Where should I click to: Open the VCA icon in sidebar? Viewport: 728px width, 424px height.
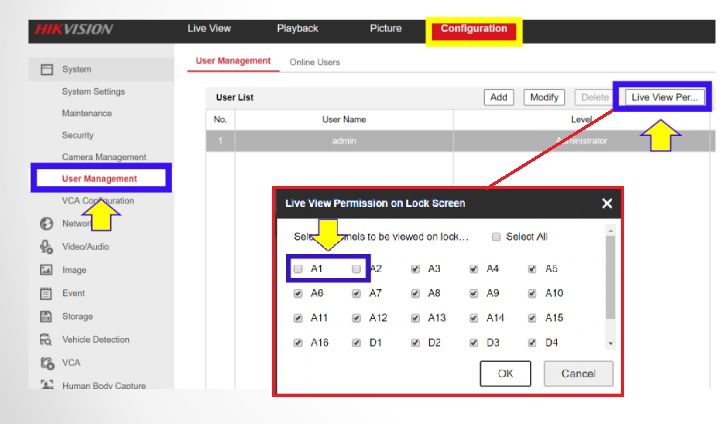(47, 363)
